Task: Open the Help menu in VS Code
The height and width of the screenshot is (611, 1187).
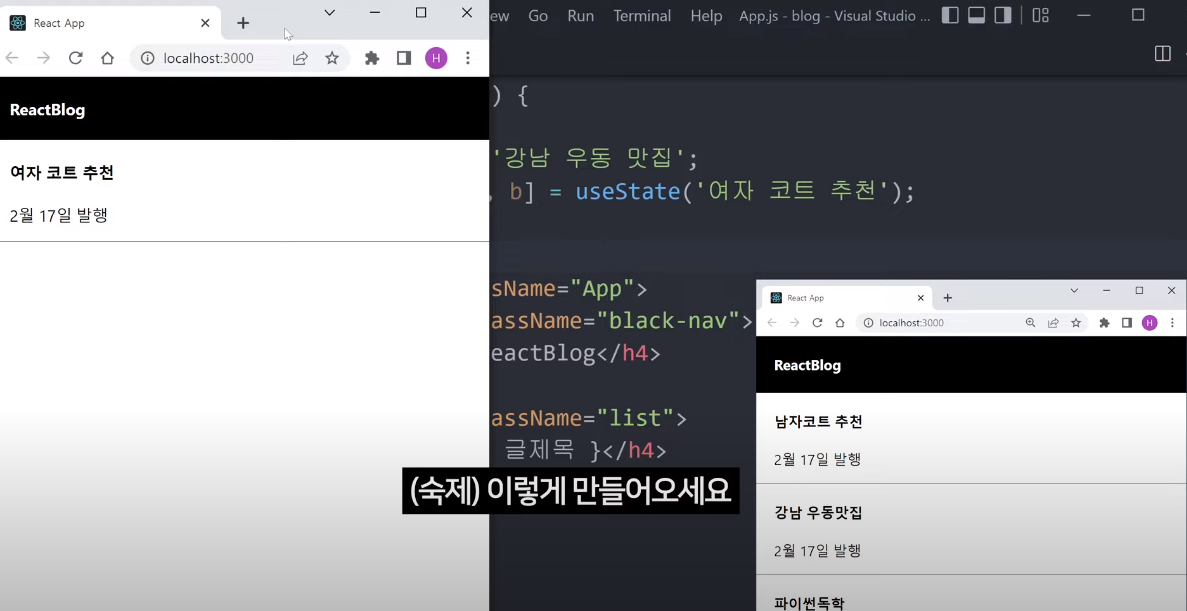Action: point(706,16)
